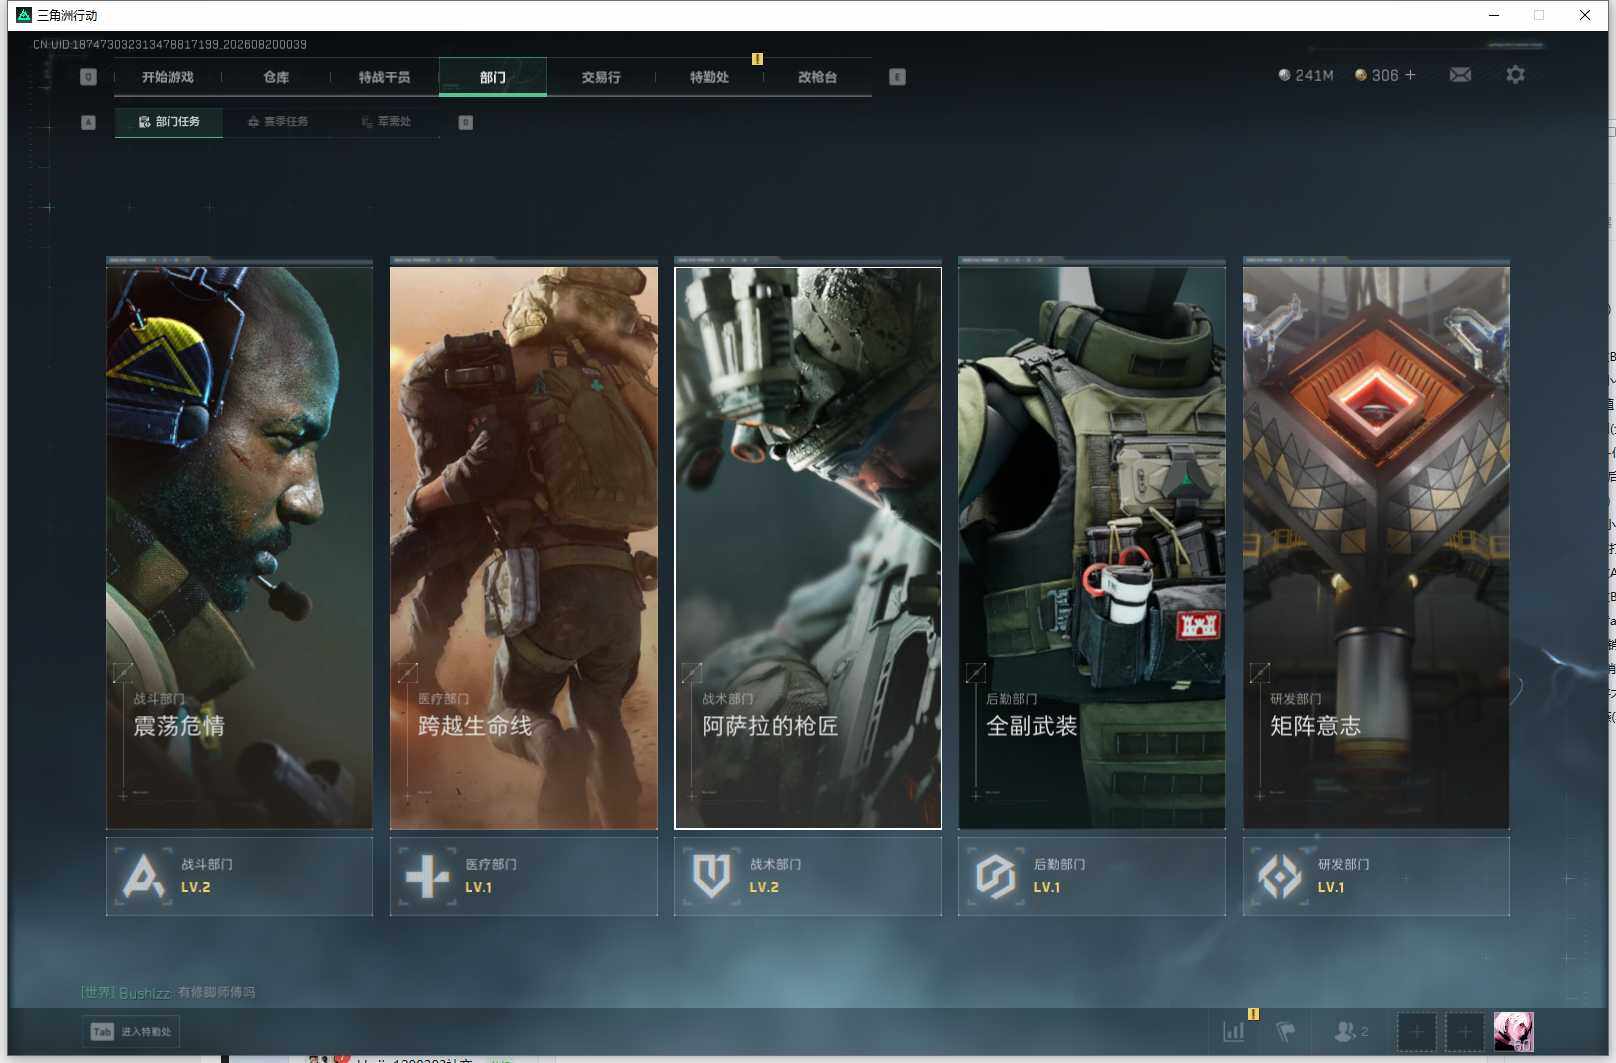Open the 跨越生命线 medical department card

click(524, 547)
